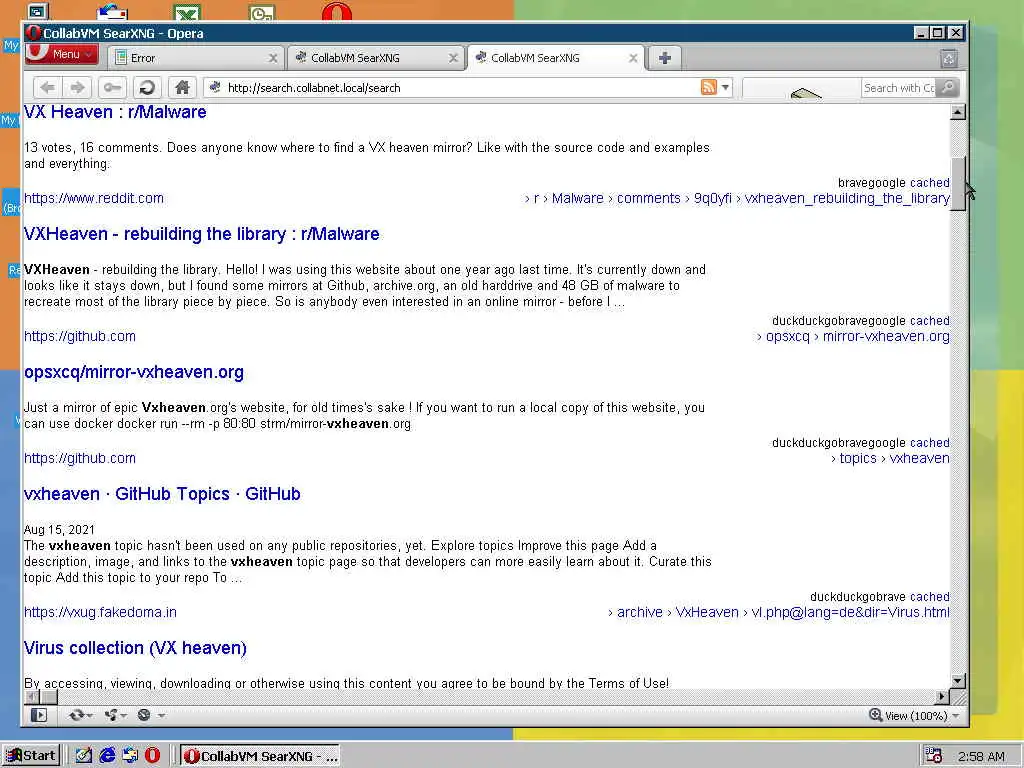Click the horizontal scrollbar right arrow
The width and height of the screenshot is (1024, 768).
[942, 697]
